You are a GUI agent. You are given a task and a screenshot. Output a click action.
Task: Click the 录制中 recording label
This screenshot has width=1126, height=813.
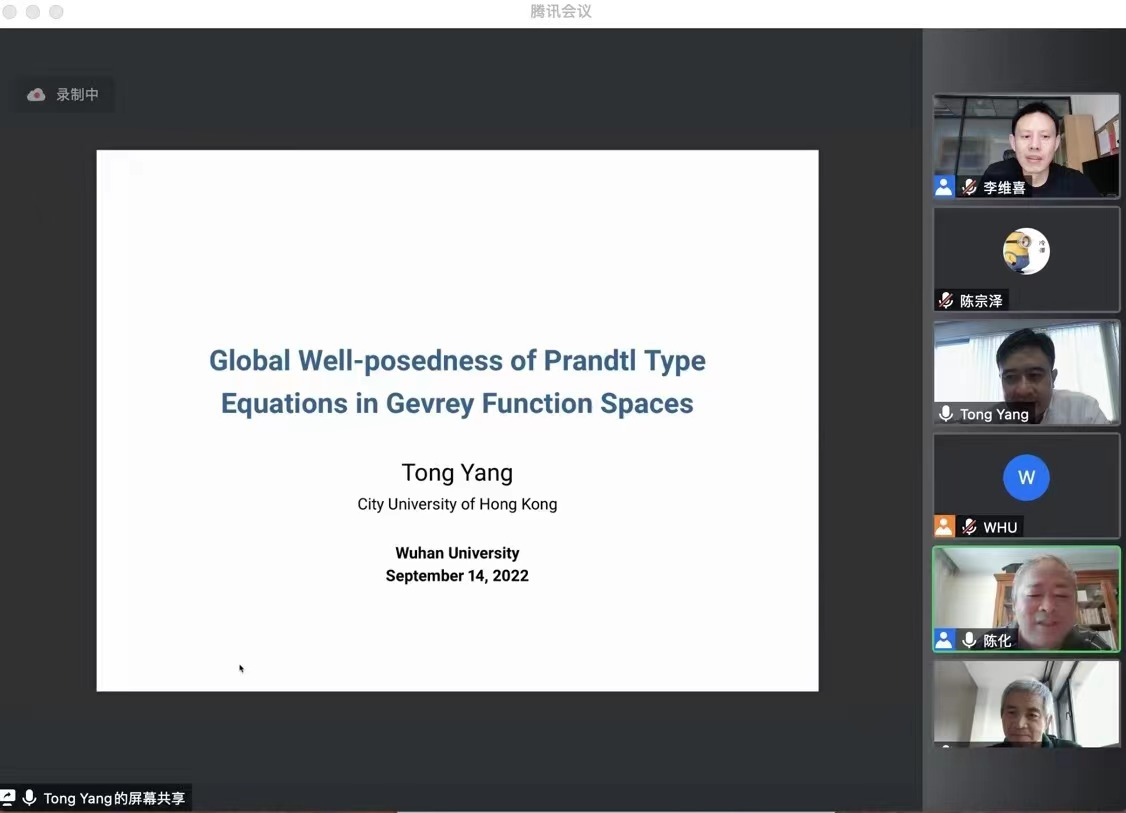[78, 95]
